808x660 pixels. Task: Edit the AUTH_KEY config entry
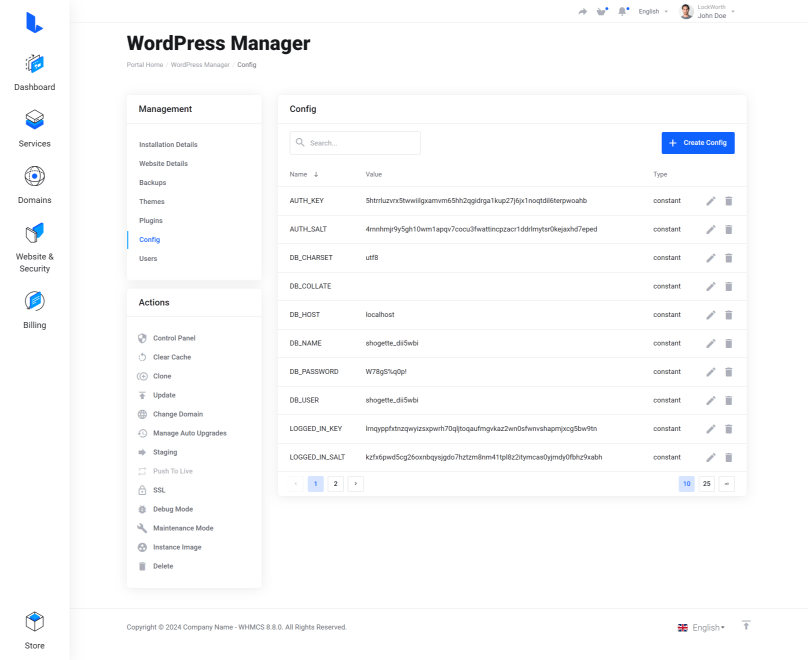[711, 201]
